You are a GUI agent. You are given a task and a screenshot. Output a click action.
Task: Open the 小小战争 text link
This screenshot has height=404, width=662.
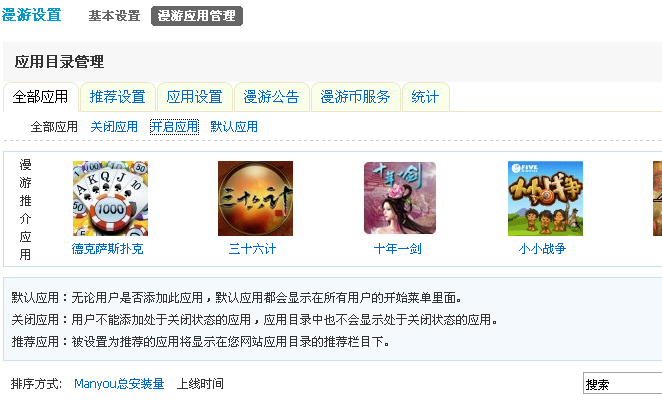pos(542,249)
